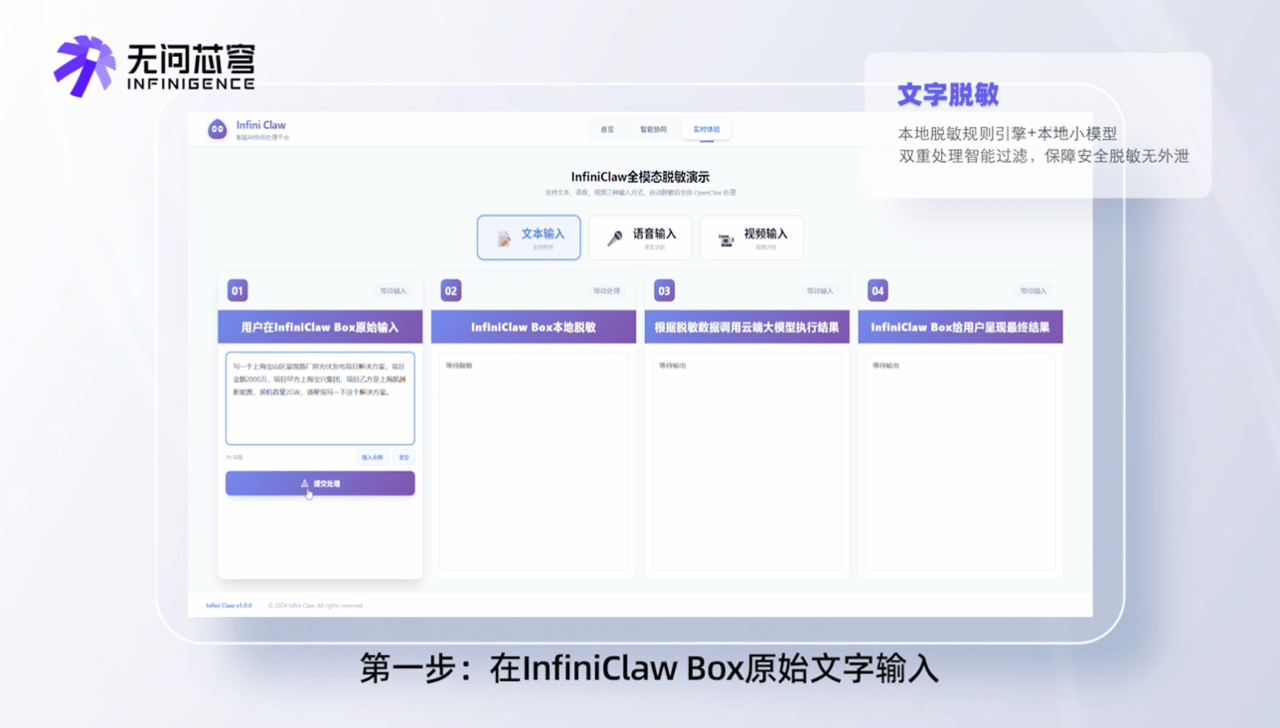Click the document icon on 文本输入 card
This screenshot has height=728, width=1280.
[x=502, y=236]
